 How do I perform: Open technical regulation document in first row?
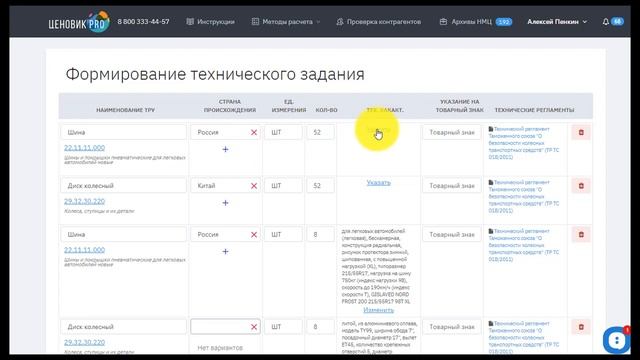point(524,143)
